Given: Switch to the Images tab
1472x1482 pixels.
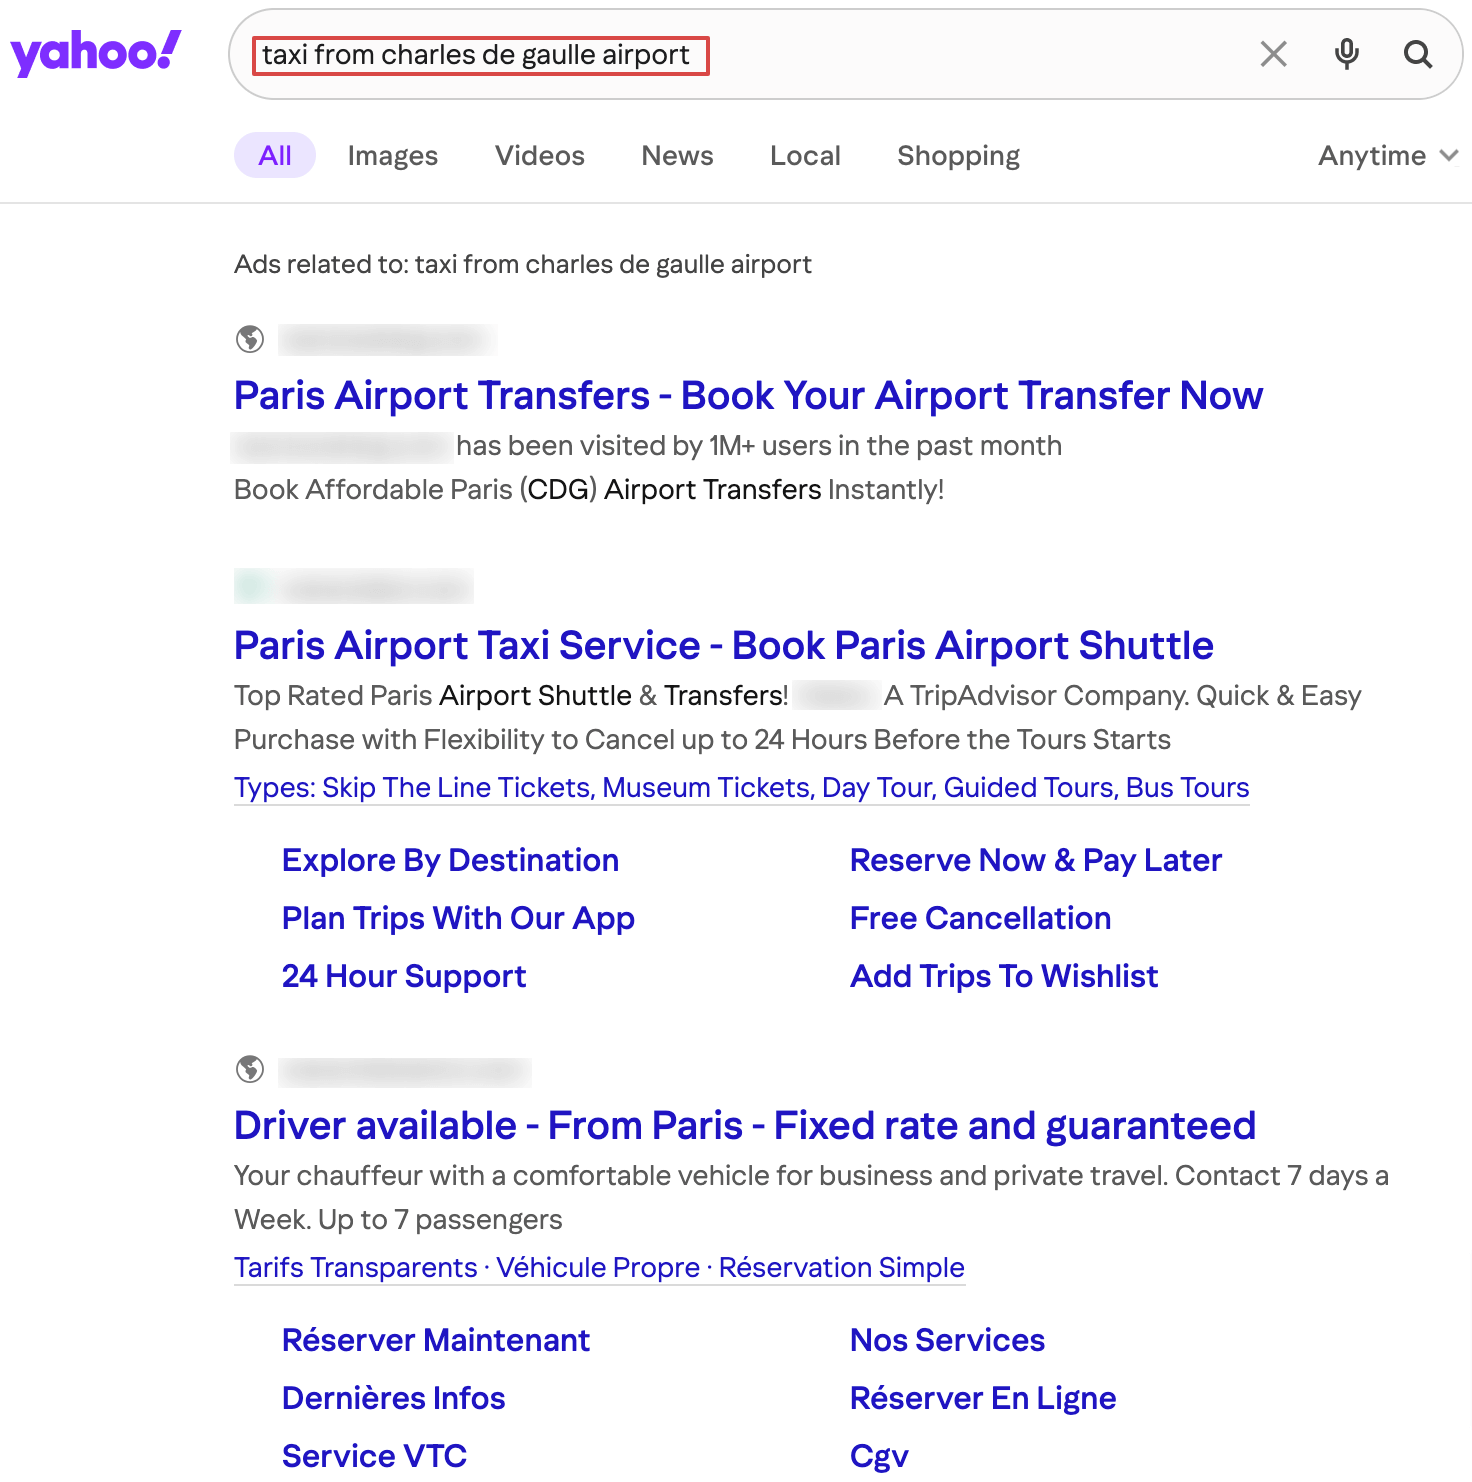Looking at the screenshot, I should pyautogui.click(x=393, y=156).
